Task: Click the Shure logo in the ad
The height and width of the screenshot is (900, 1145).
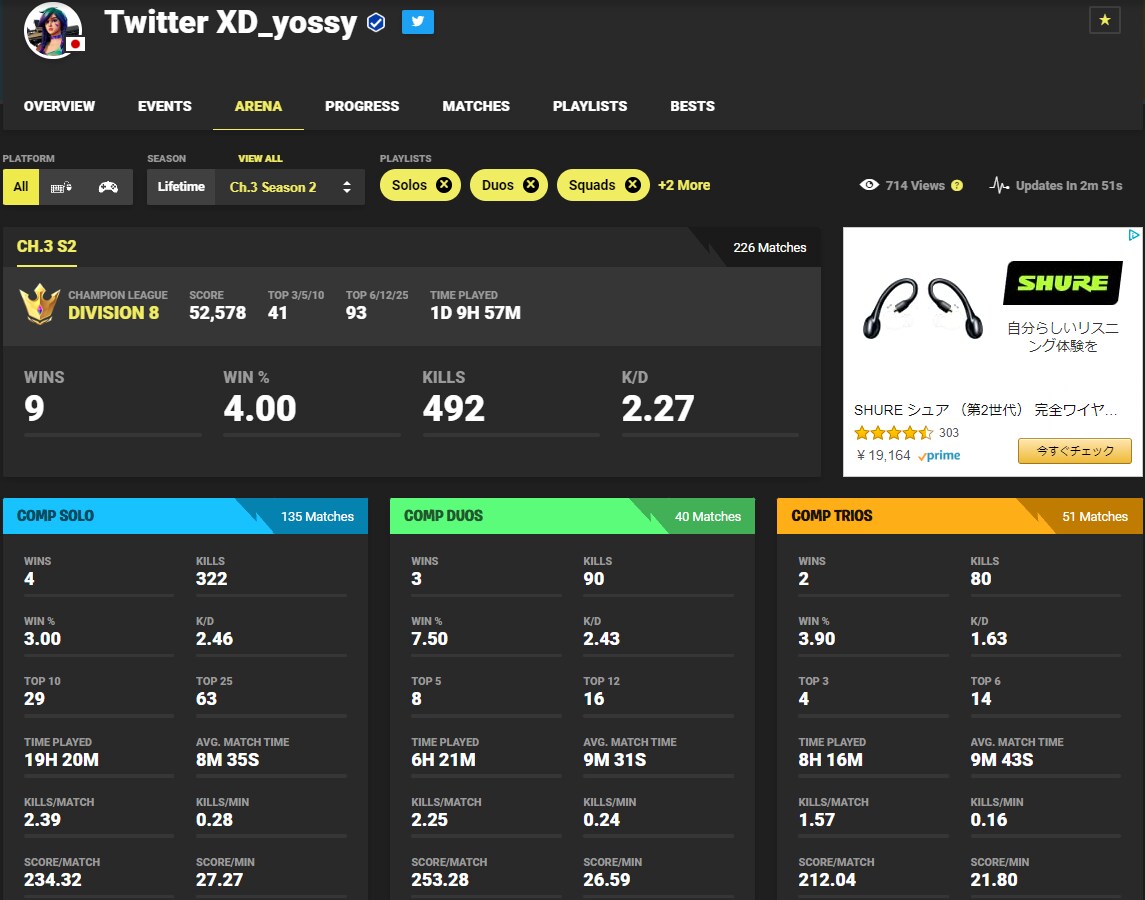Action: click(1062, 283)
